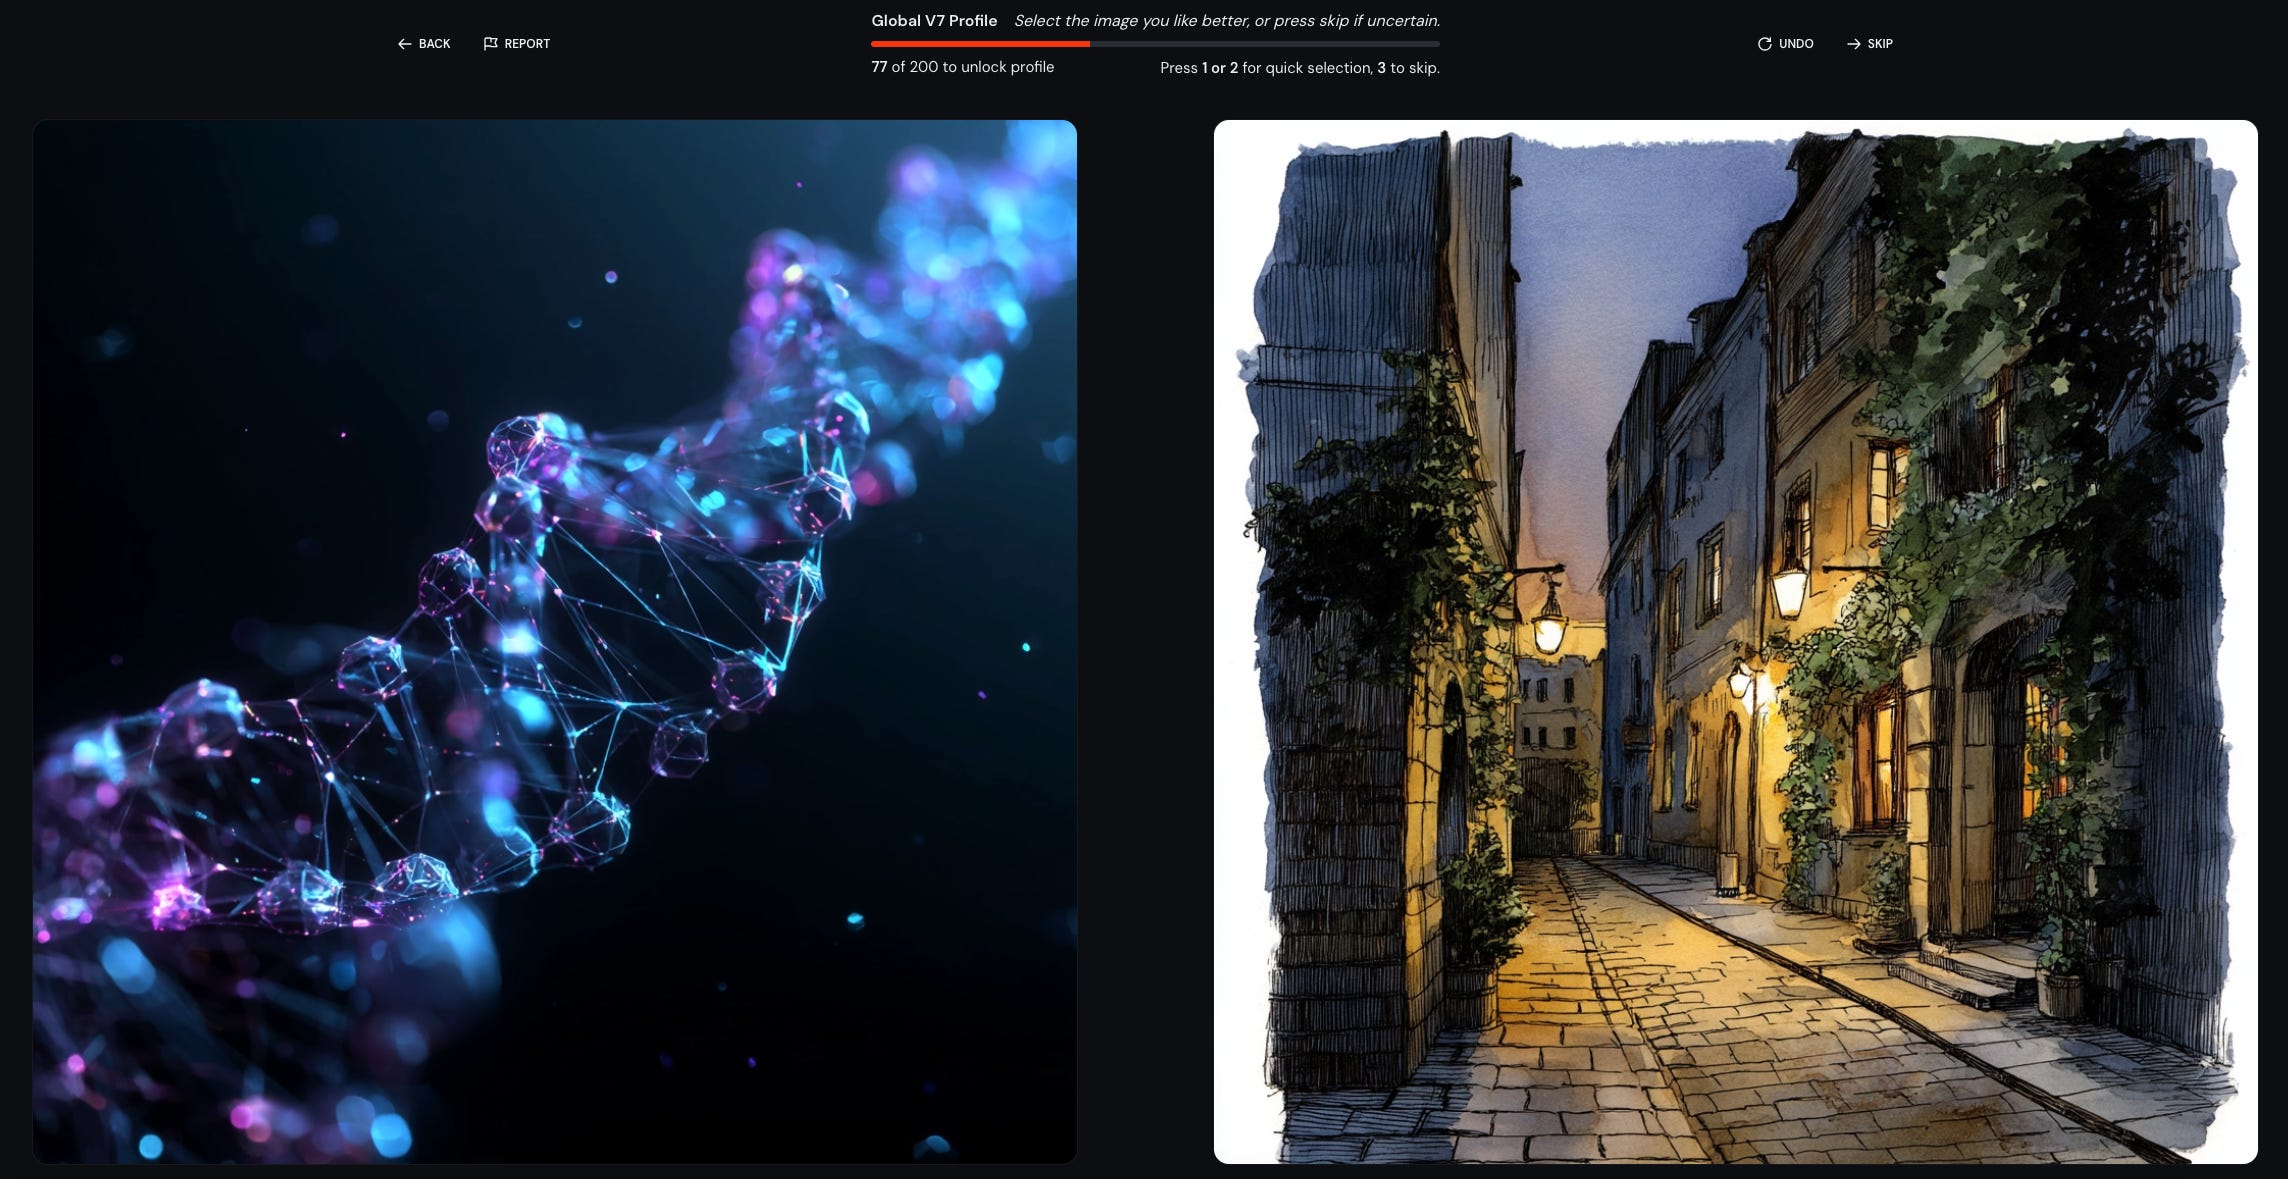This screenshot has width=2288, height=1179.
Task: Click the right-pointing Skip arrow icon
Action: click(x=1853, y=44)
